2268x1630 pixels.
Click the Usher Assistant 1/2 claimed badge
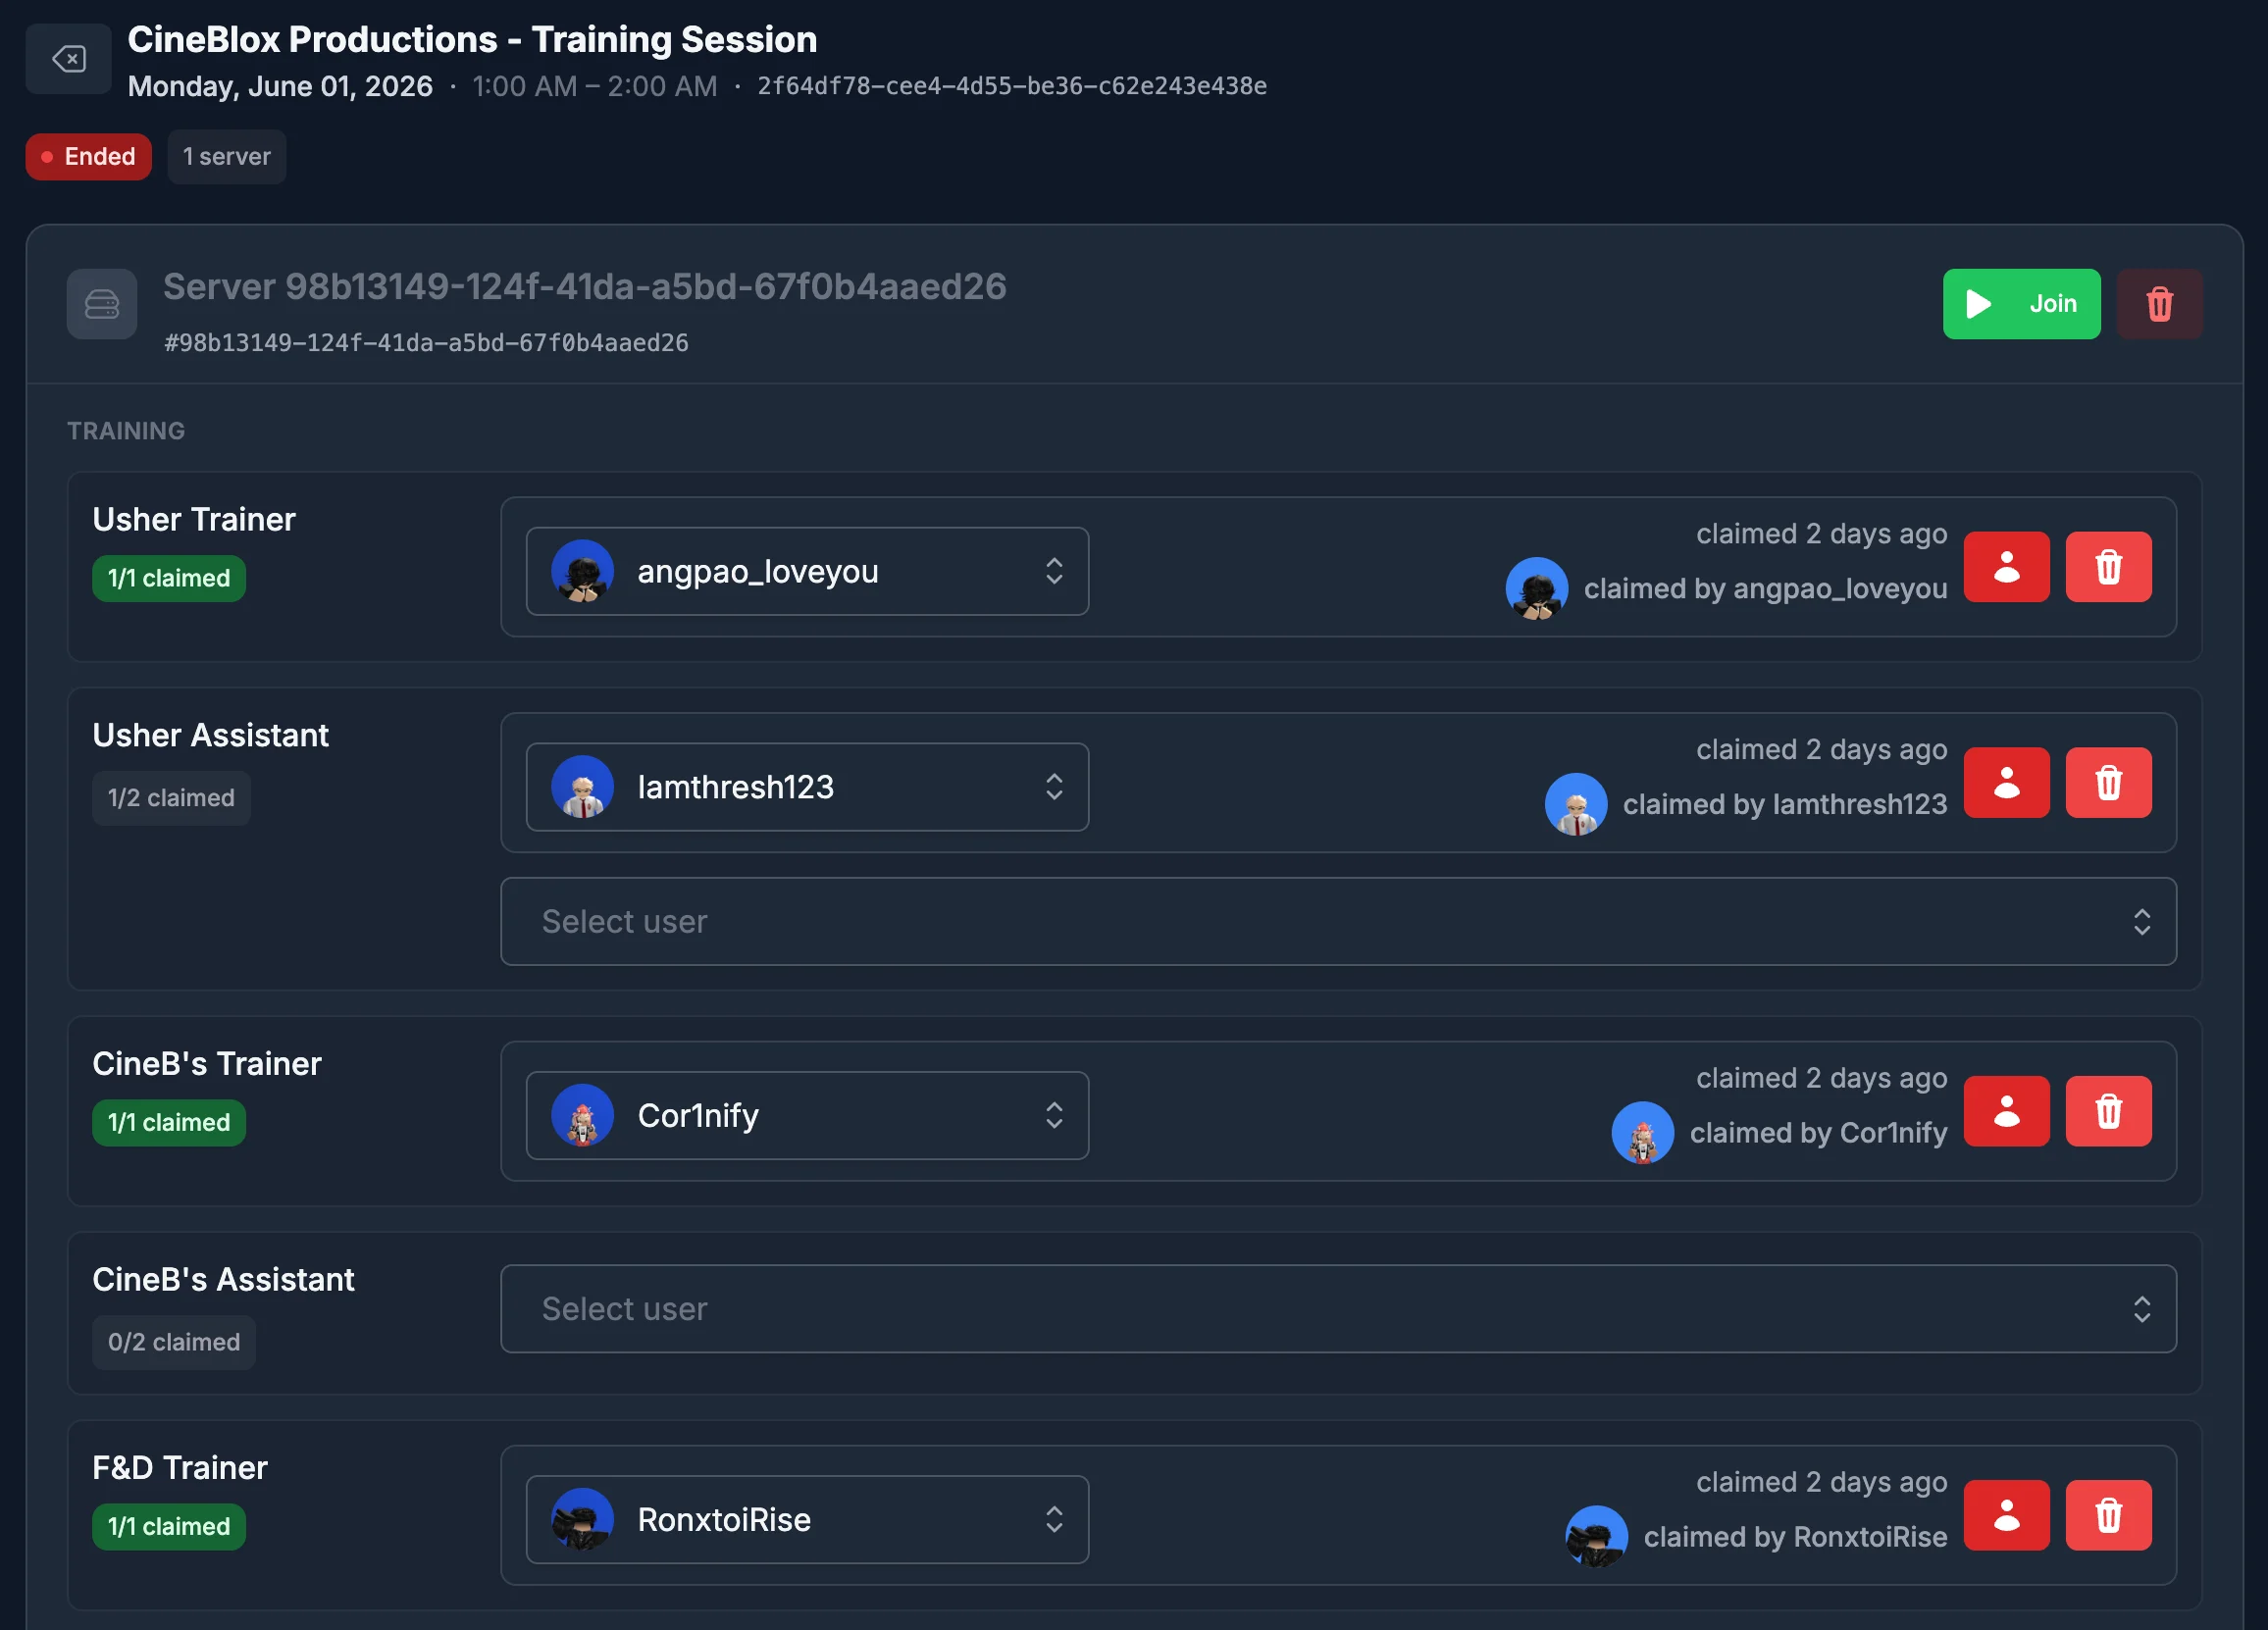coord(171,798)
